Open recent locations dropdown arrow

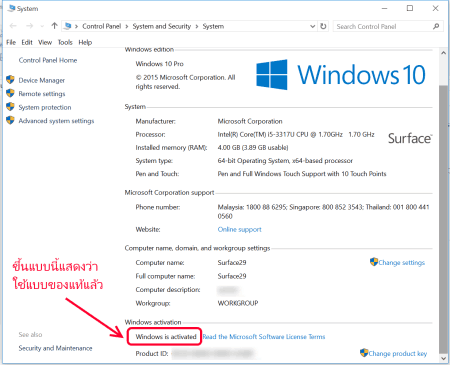42,26
